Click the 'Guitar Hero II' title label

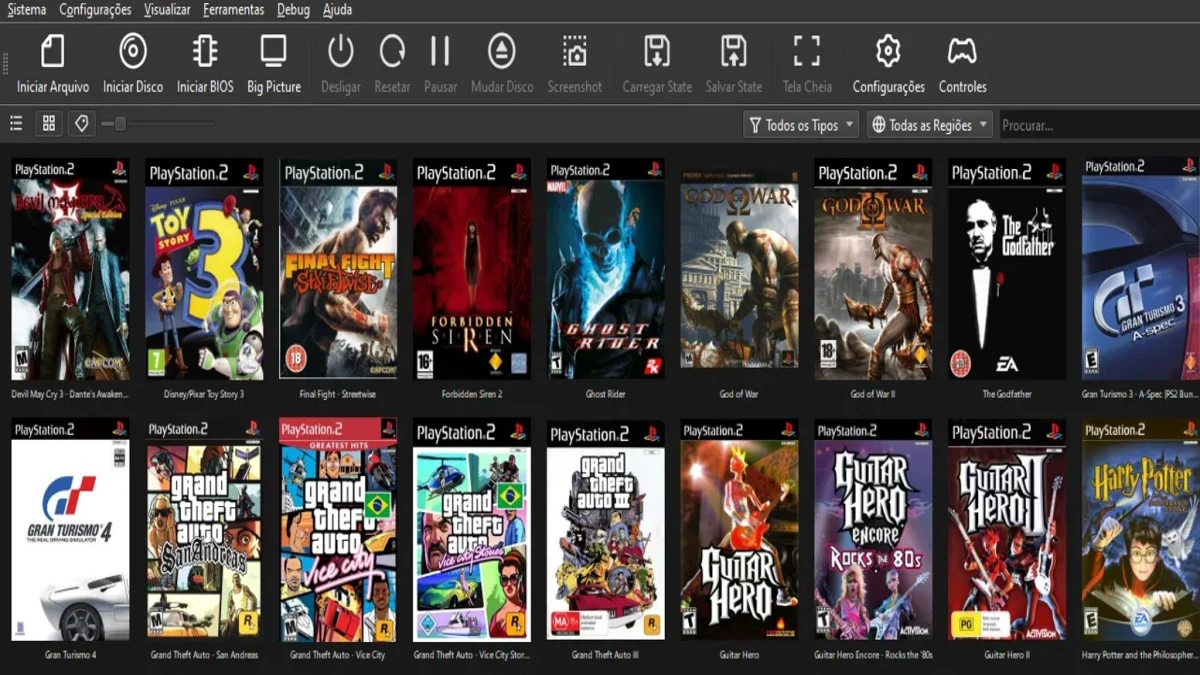click(x=1007, y=656)
